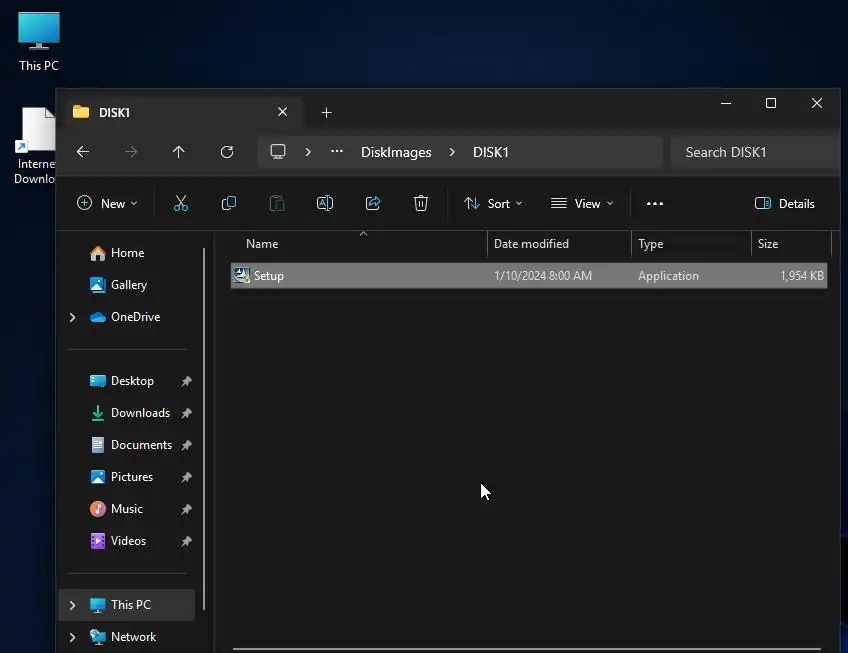Click the Paste clipboard icon
The height and width of the screenshot is (653, 848).
click(x=277, y=203)
